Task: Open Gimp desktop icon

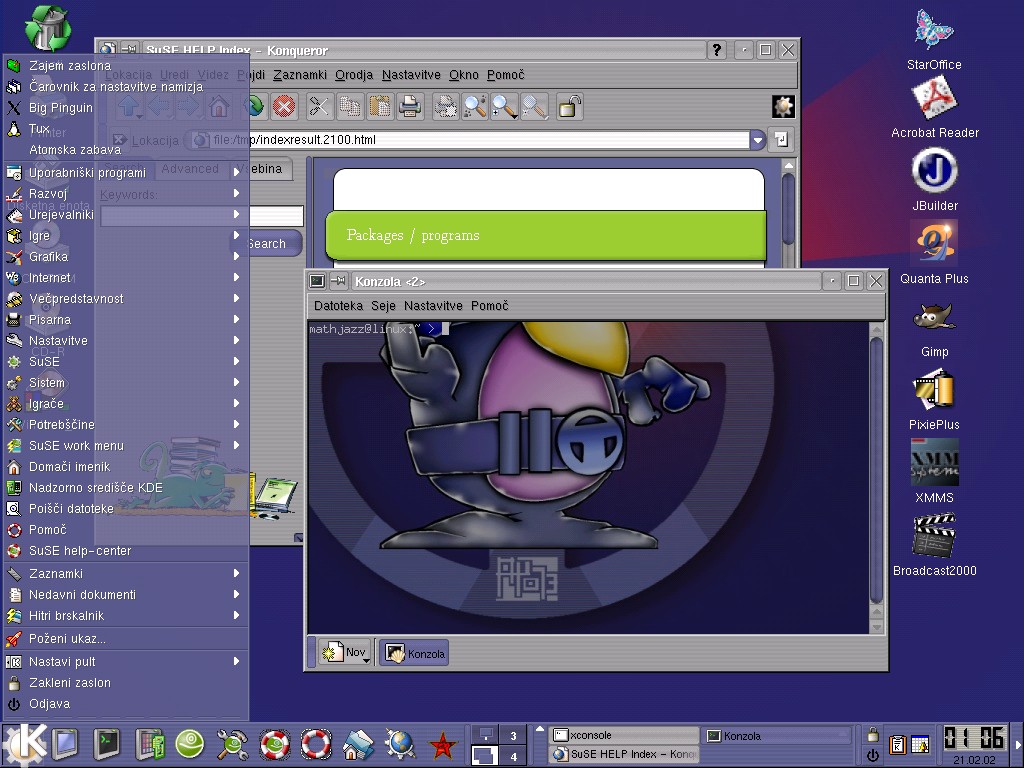Action: point(935,330)
